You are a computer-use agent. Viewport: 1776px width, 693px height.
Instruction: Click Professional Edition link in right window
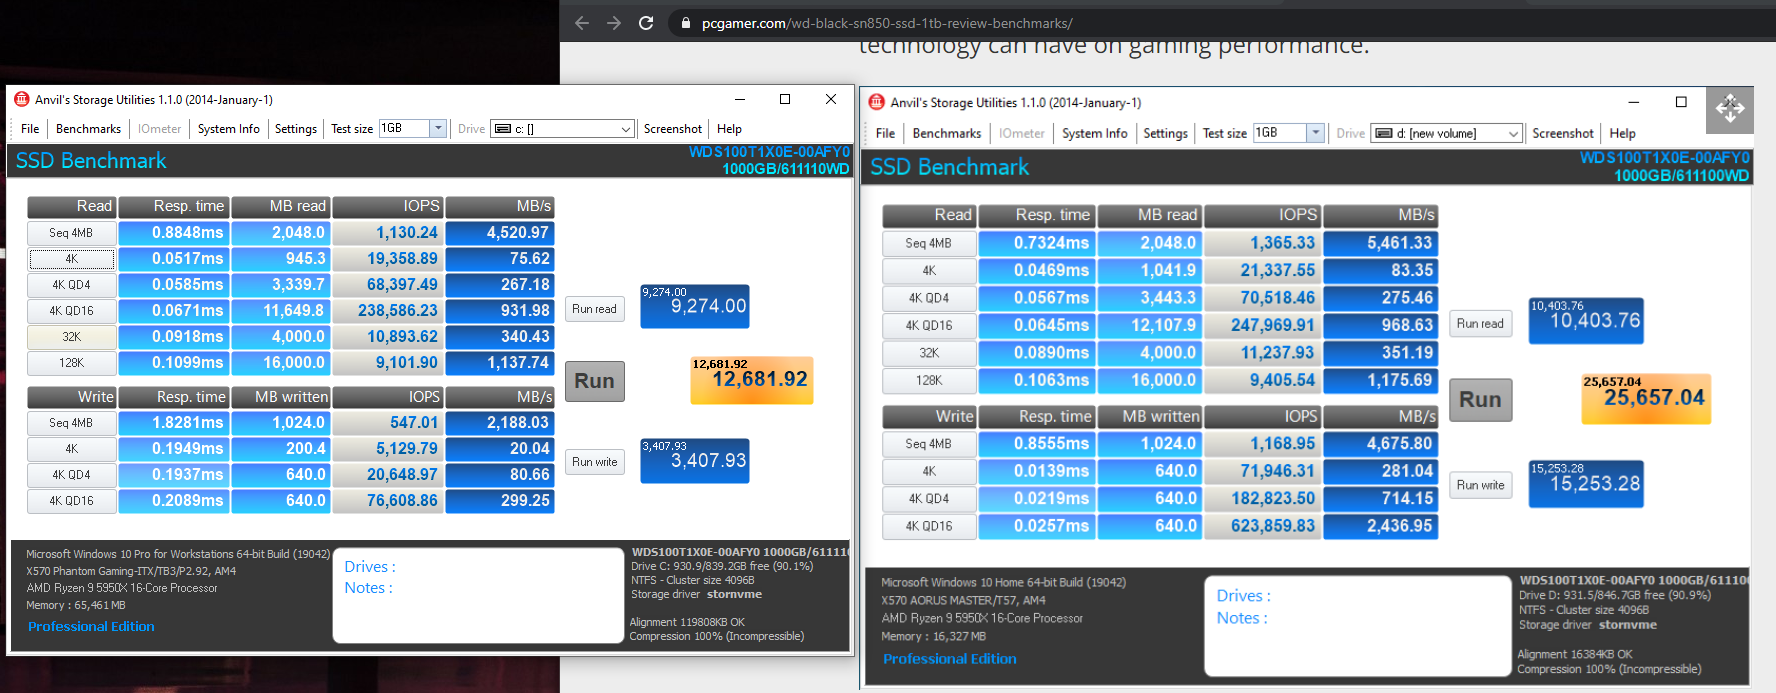(949, 659)
